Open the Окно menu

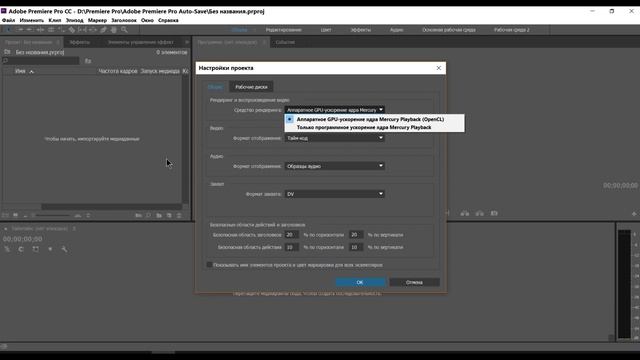(x=147, y=20)
